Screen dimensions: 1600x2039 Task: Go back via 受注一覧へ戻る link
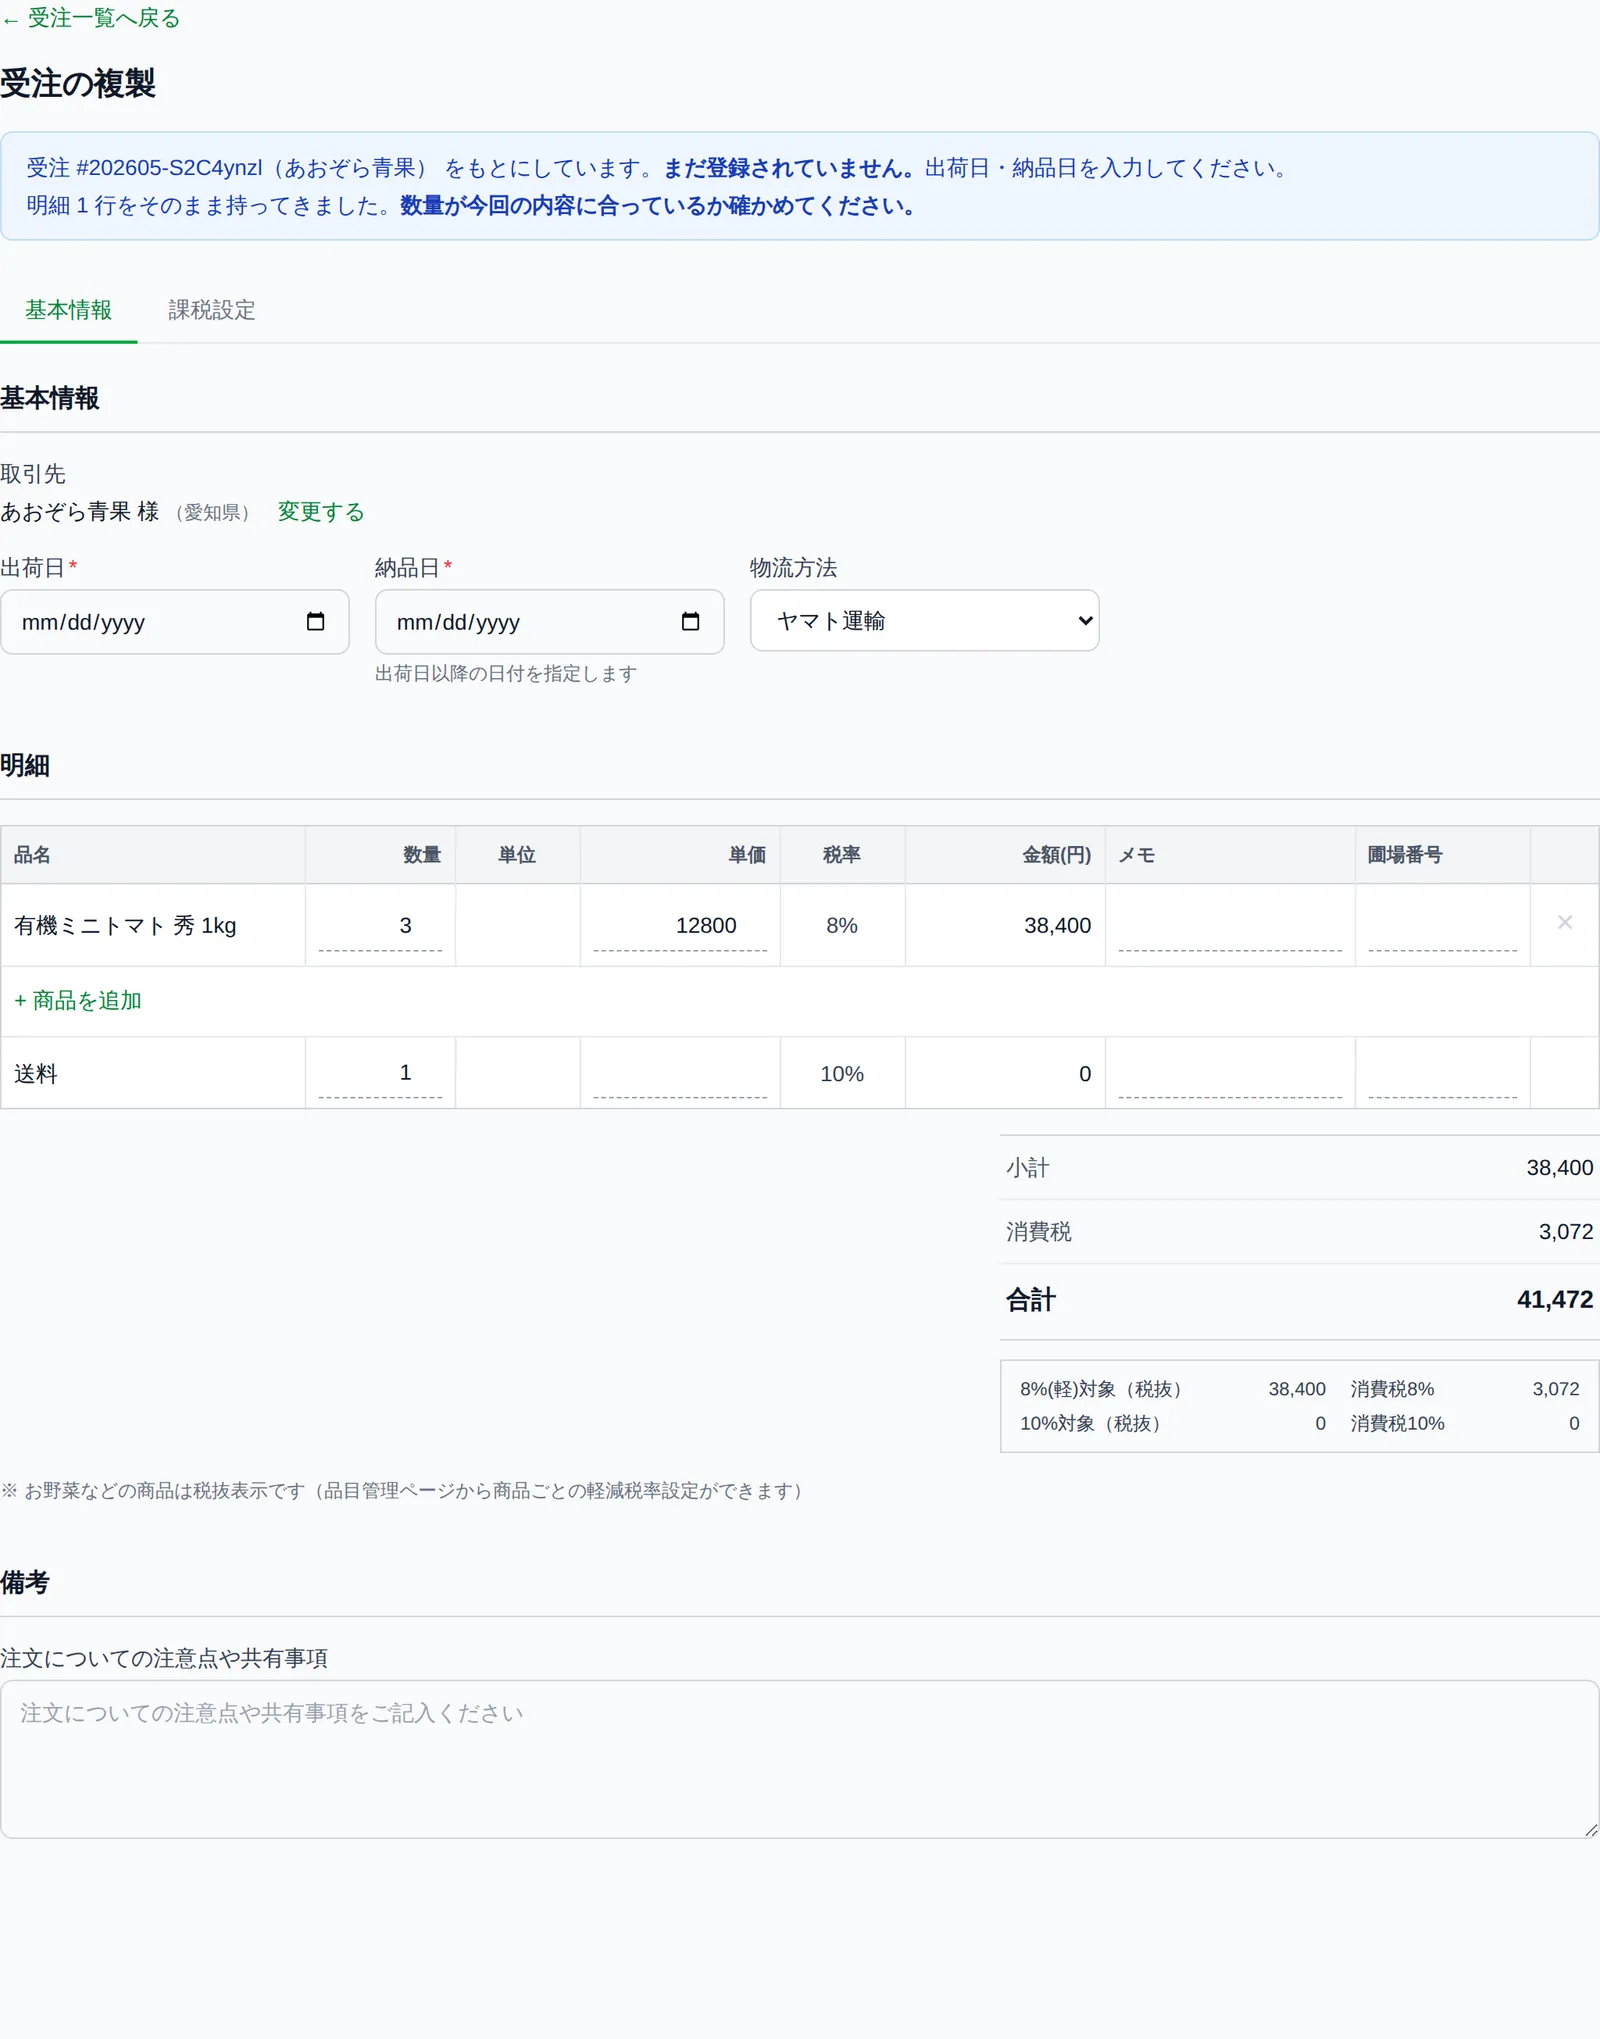[91, 18]
